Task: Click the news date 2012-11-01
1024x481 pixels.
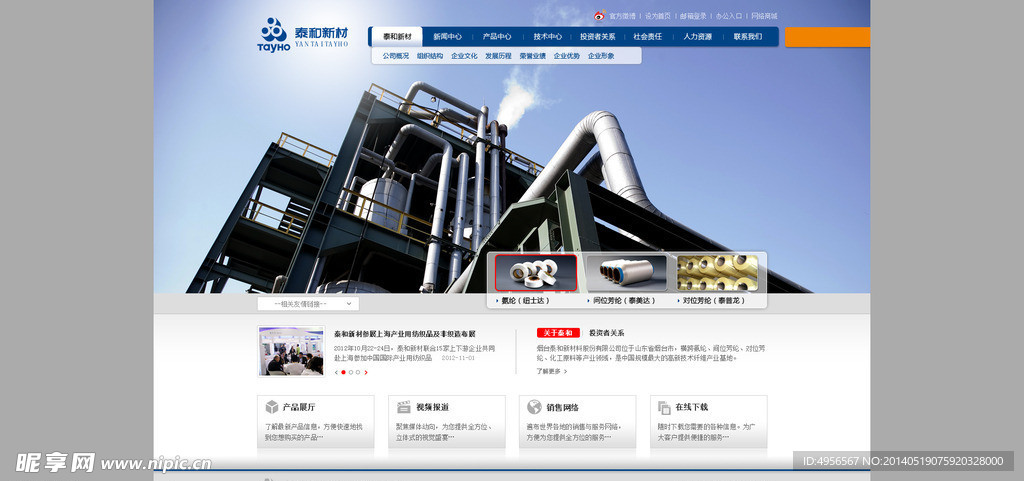Action: 458,358
